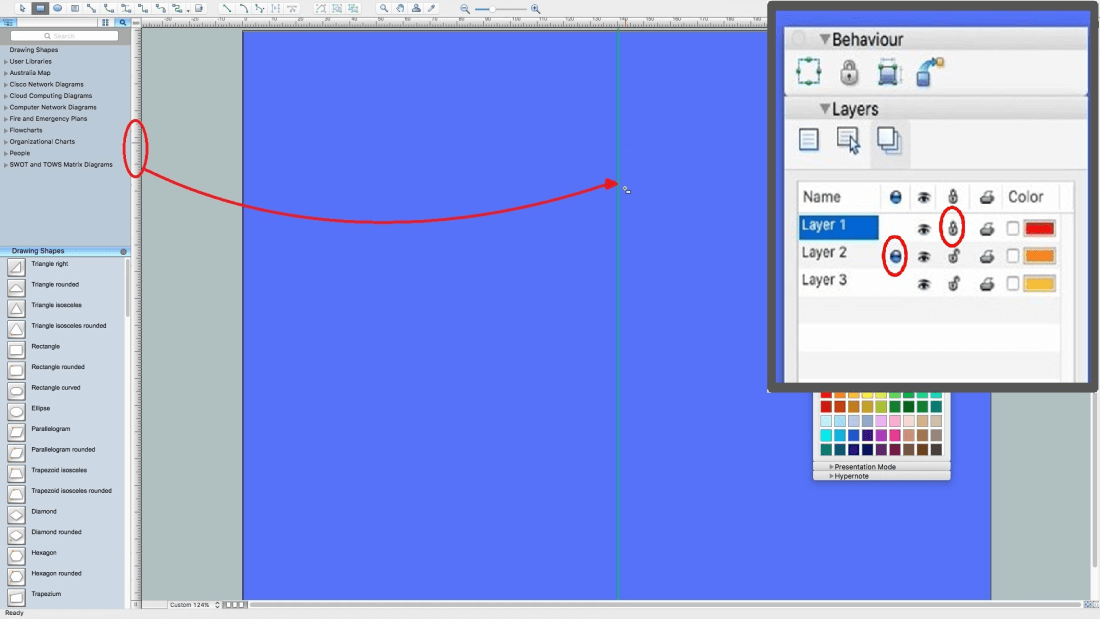This screenshot has width=1100, height=619.
Task: Click the stacked layers icon in Layers panel
Action: (888, 140)
